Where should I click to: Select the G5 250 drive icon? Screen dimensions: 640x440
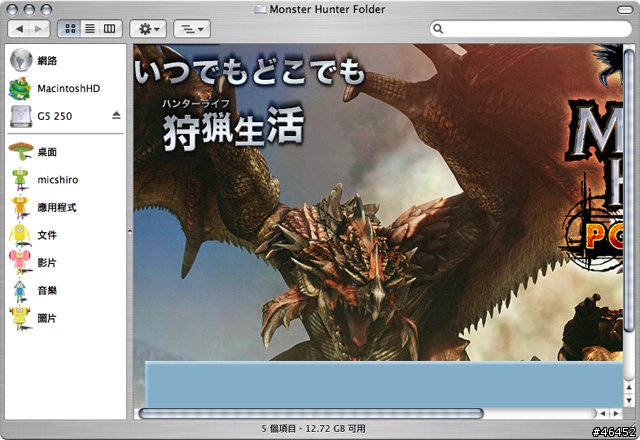pos(21,116)
